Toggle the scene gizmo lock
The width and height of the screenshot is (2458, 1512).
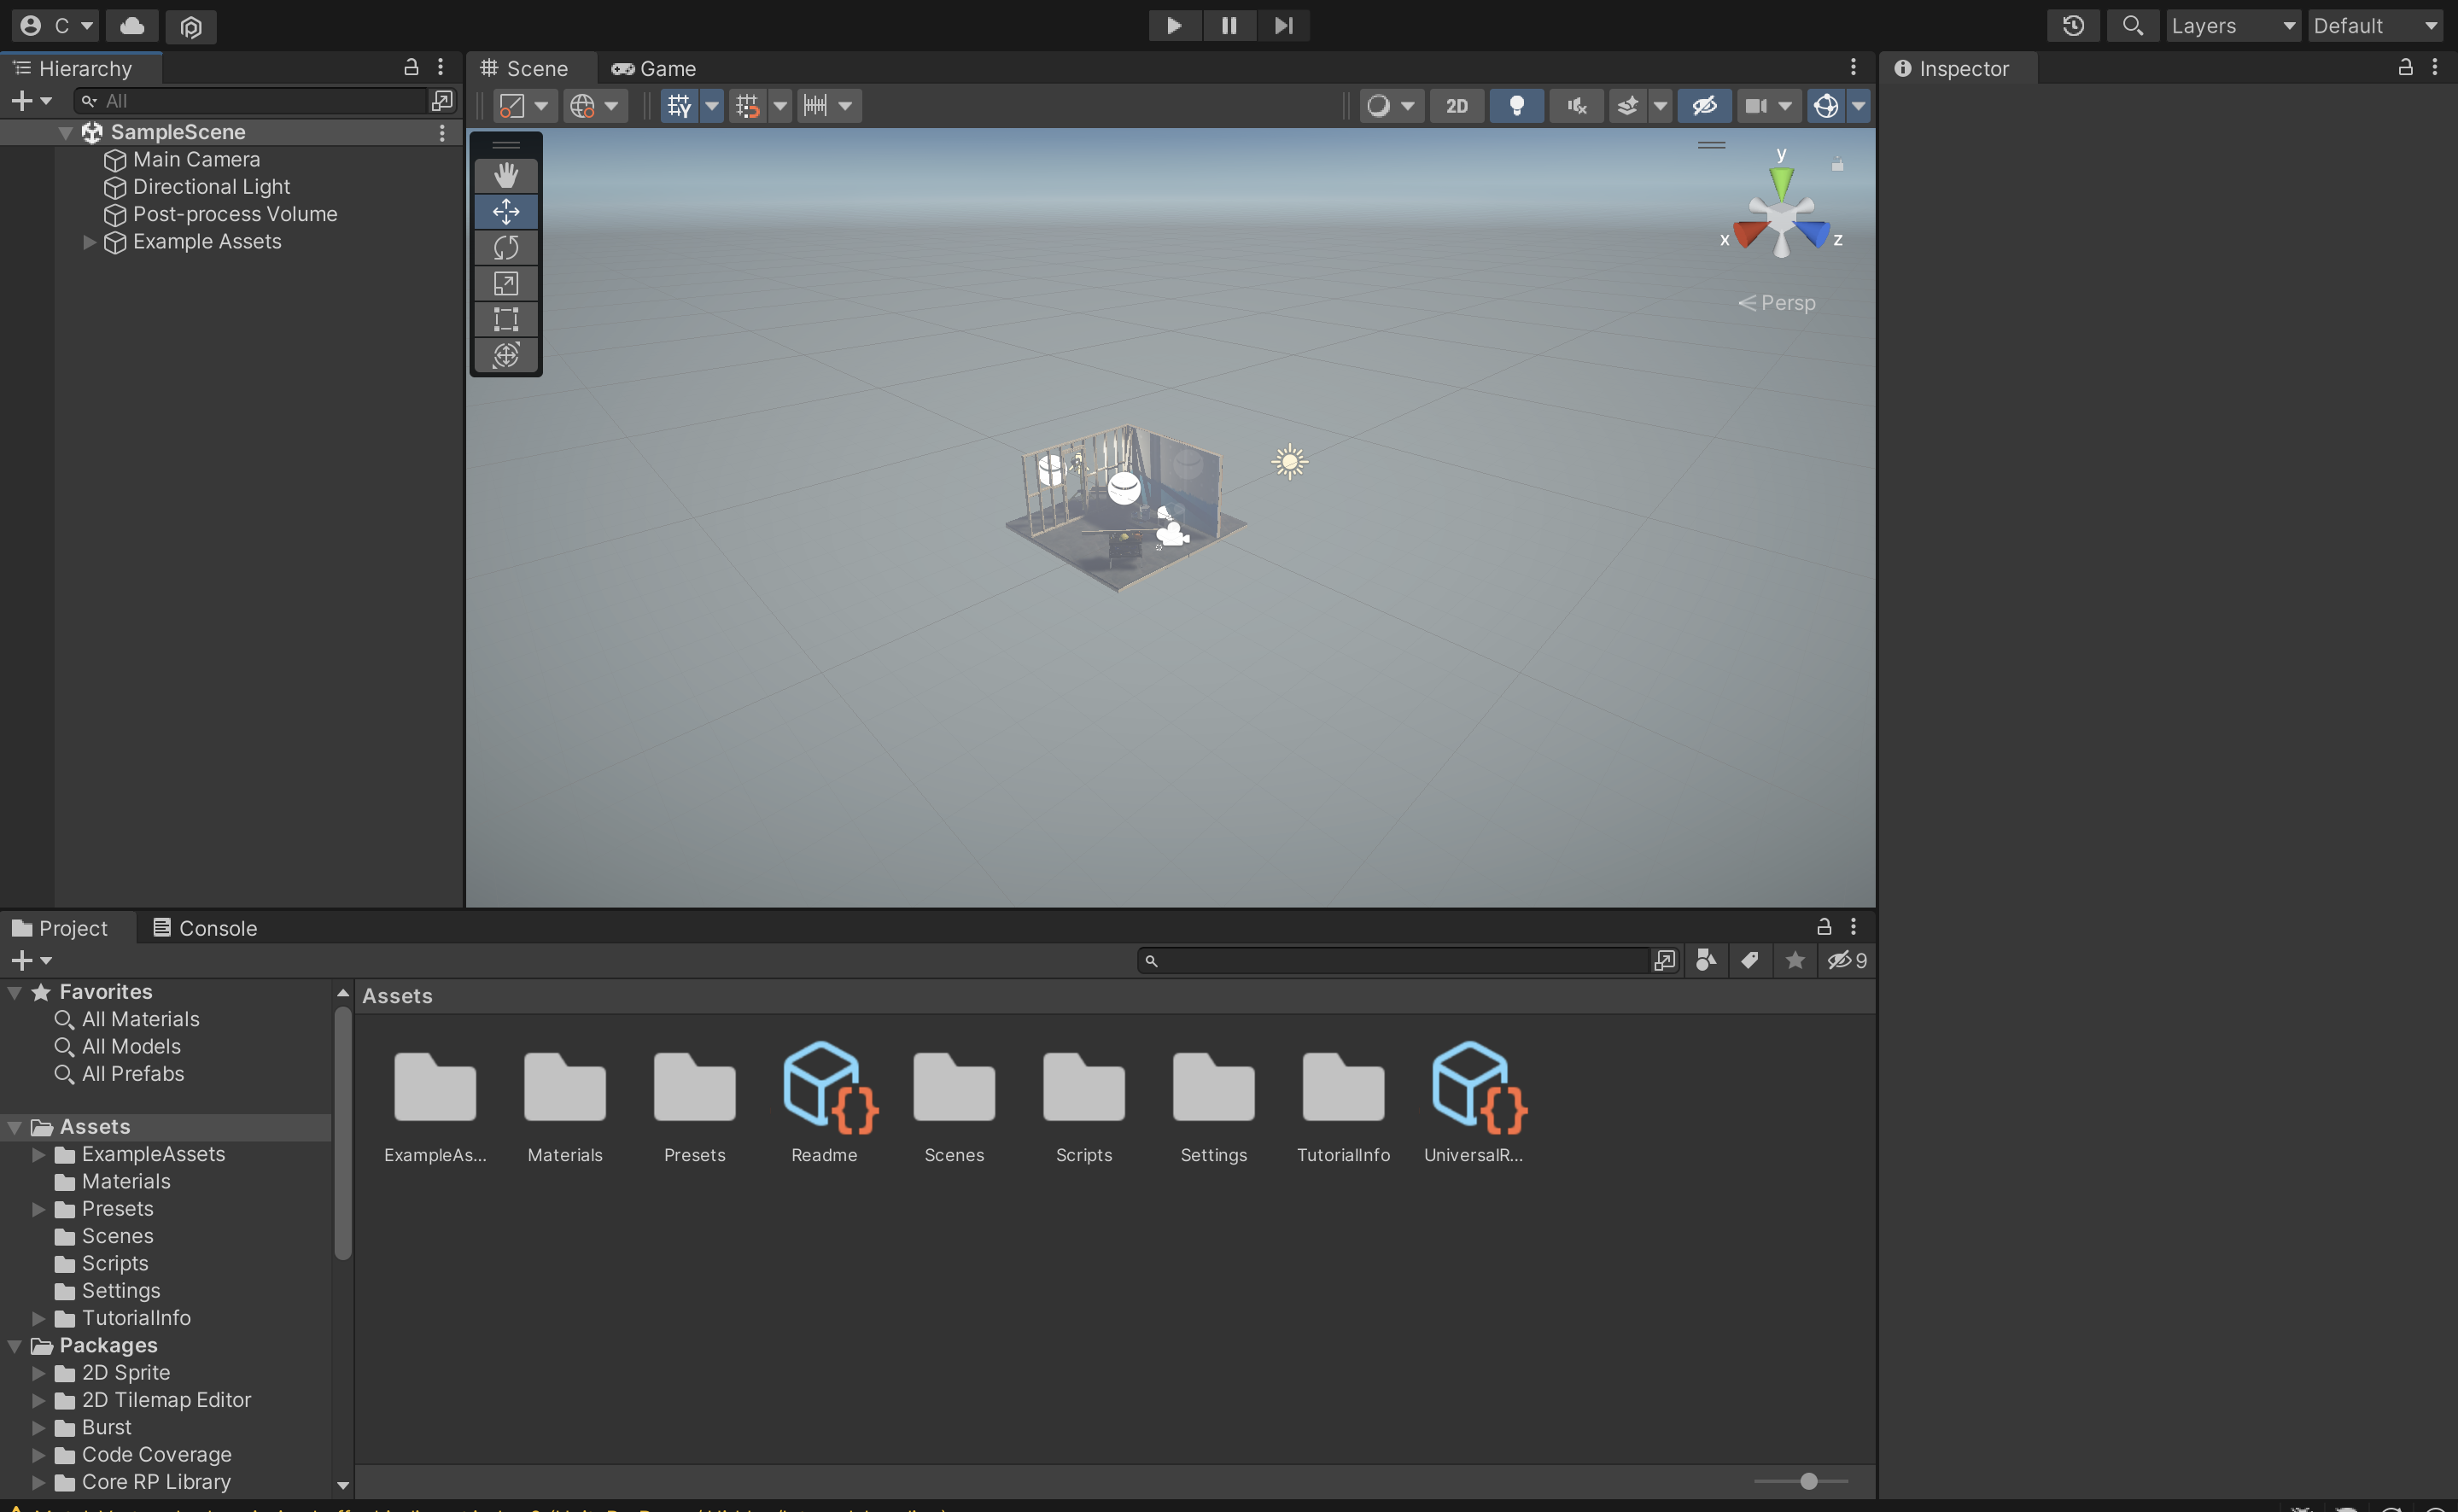coord(1837,164)
